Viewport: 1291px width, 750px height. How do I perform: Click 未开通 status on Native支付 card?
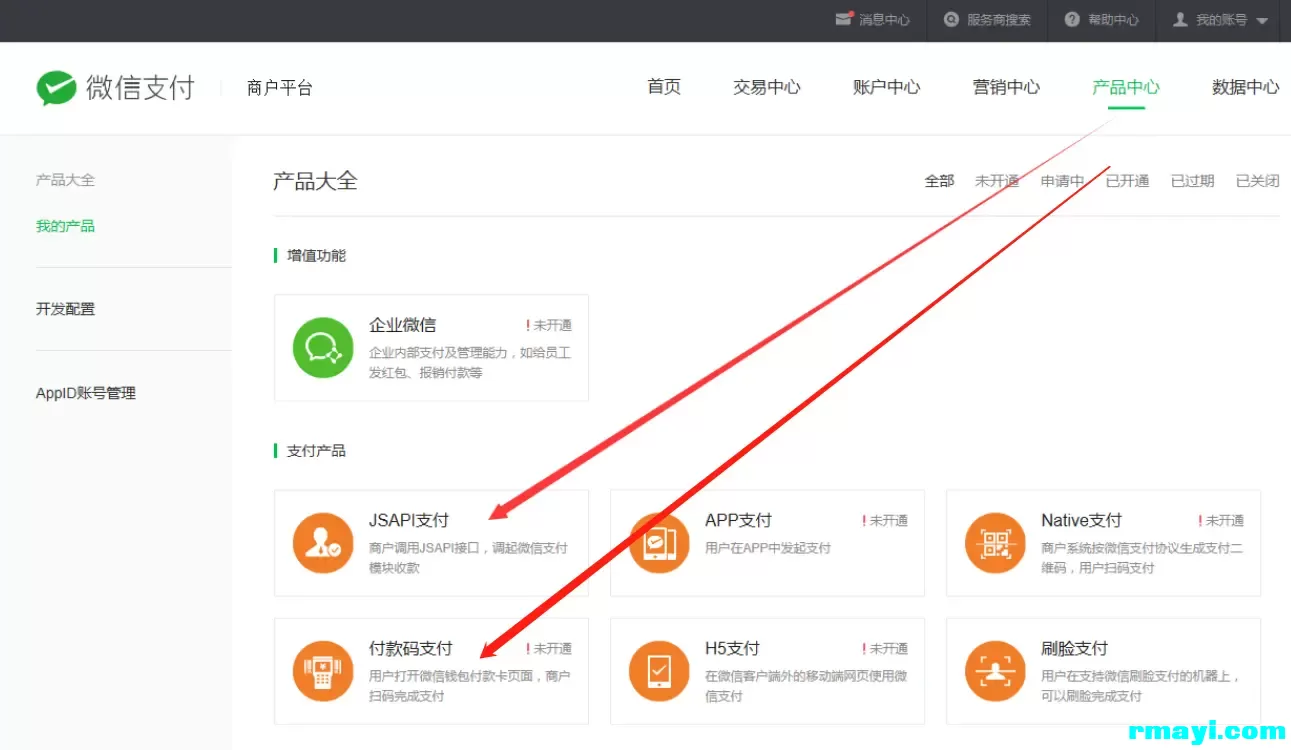pos(1221,520)
